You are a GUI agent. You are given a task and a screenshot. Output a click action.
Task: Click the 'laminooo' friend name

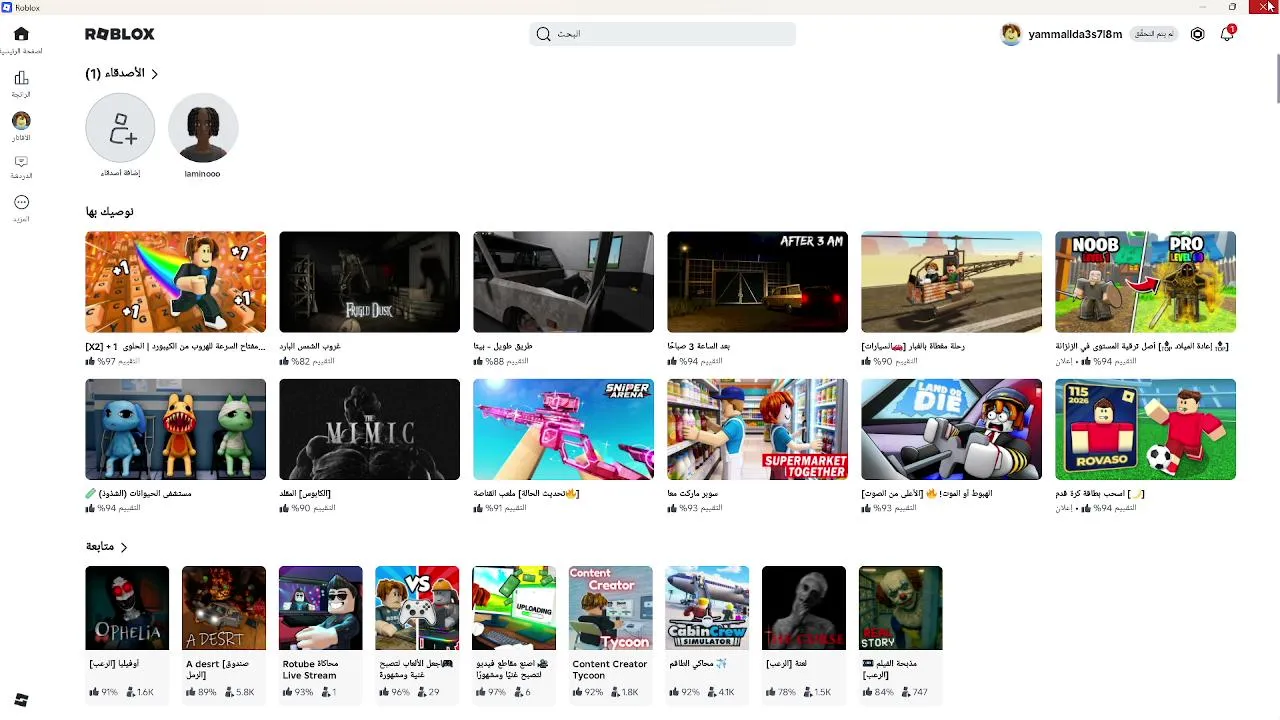pos(203,174)
